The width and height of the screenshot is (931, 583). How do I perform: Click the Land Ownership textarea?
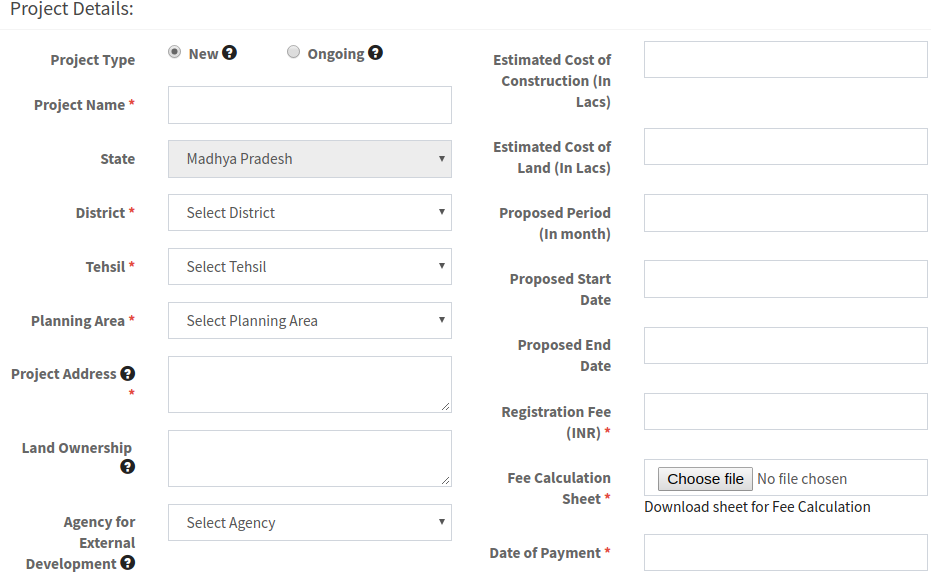(x=309, y=458)
